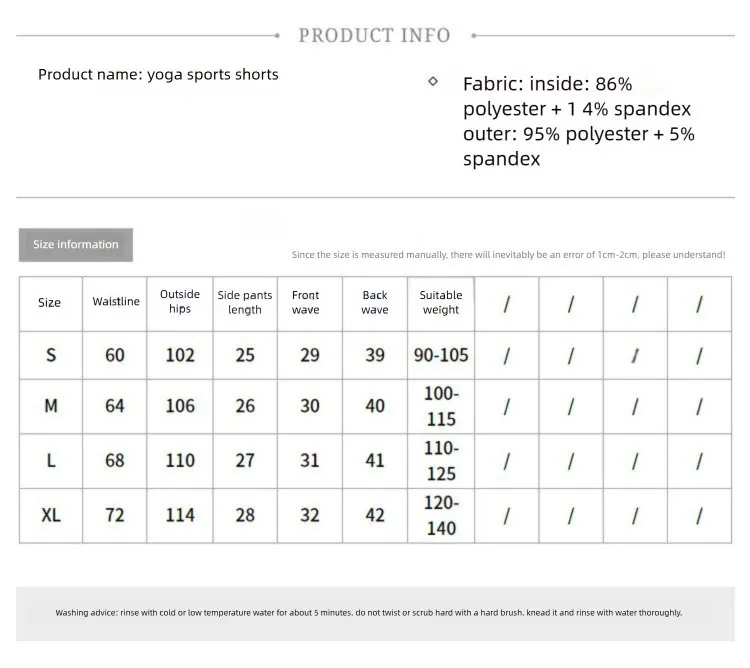Select the XL size row label

(x=51, y=515)
